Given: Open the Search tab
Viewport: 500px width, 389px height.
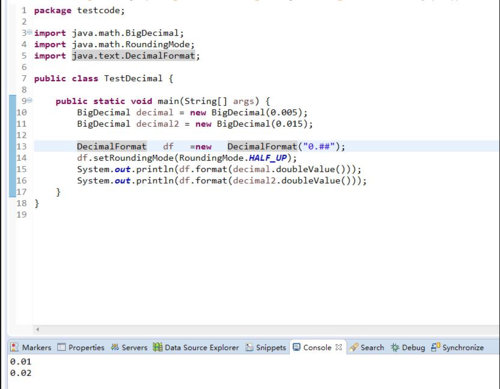Looking at the screenshot, I should click(367, 347).
